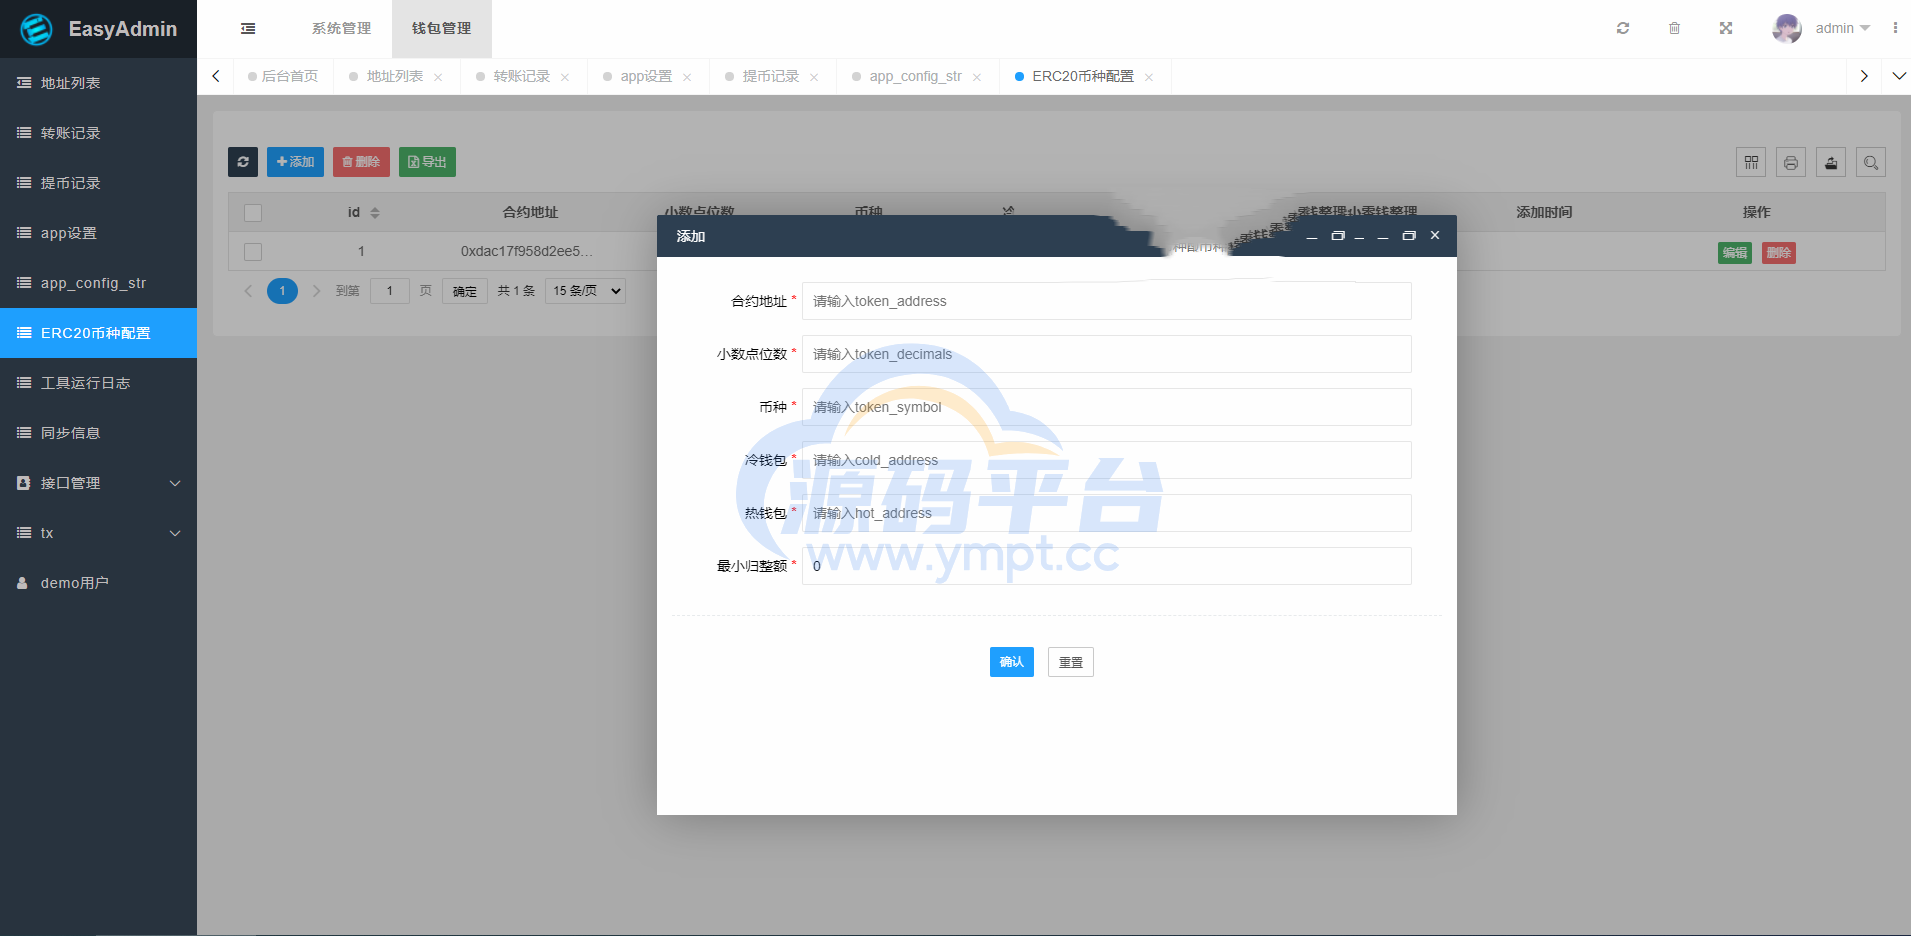Click the jump-to-page number input
This screenshot has height=936, width=1911.
point(390,291)
